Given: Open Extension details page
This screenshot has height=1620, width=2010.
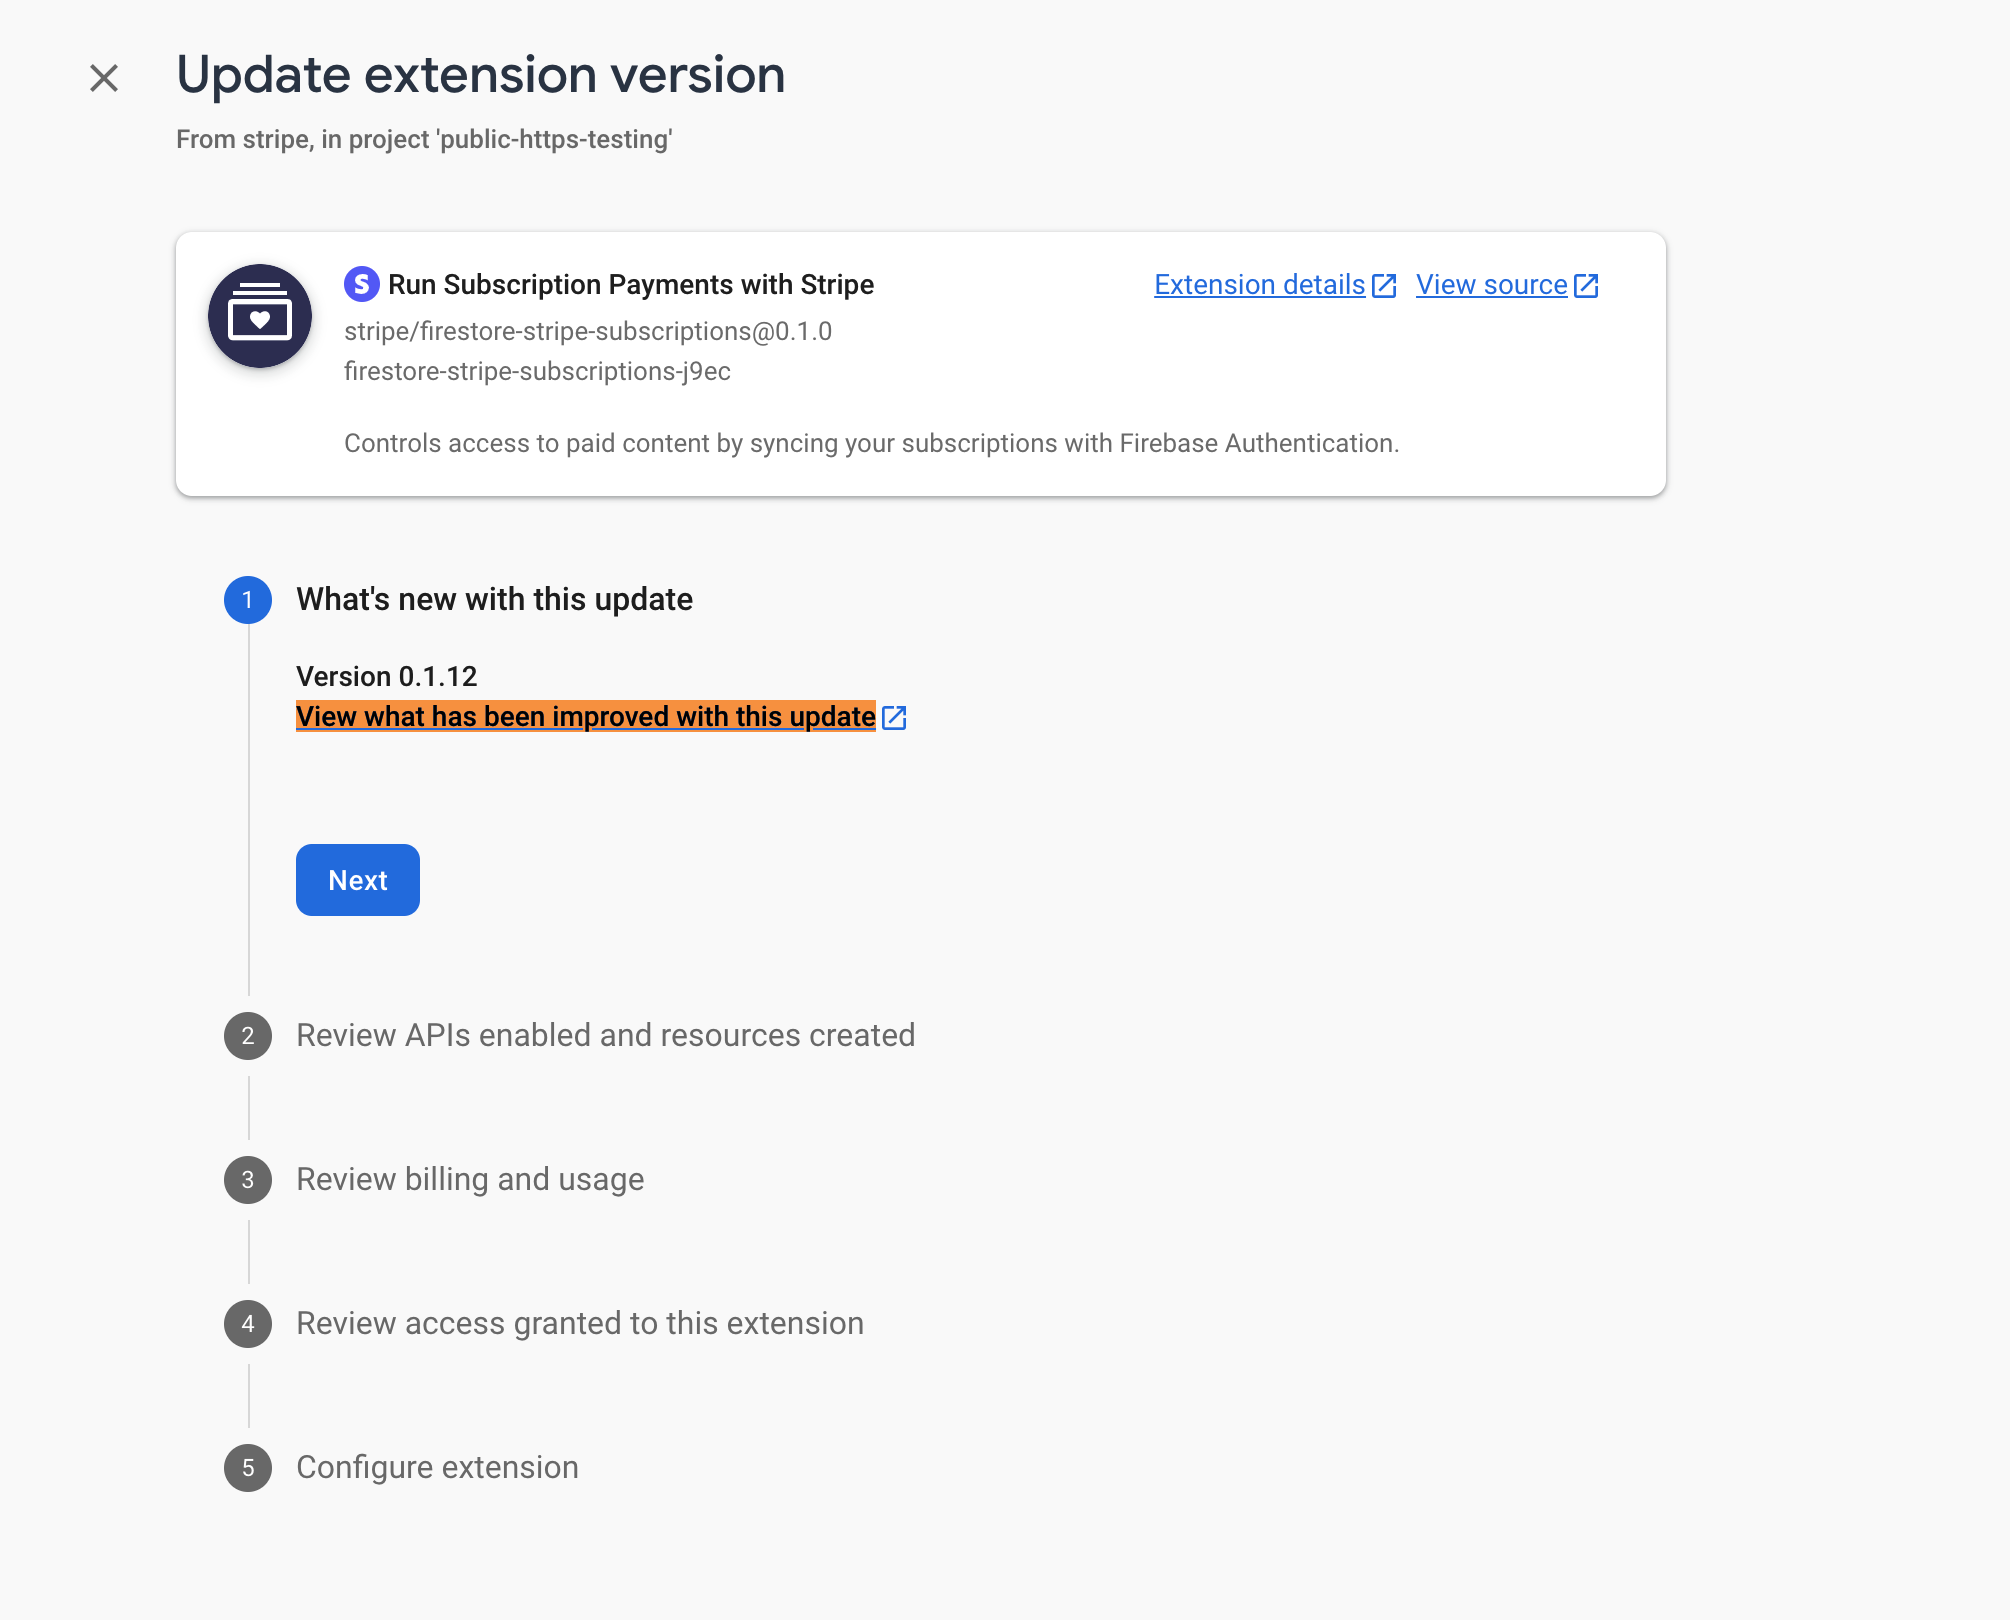Looking at the screenshot, I should [1258, 285].
